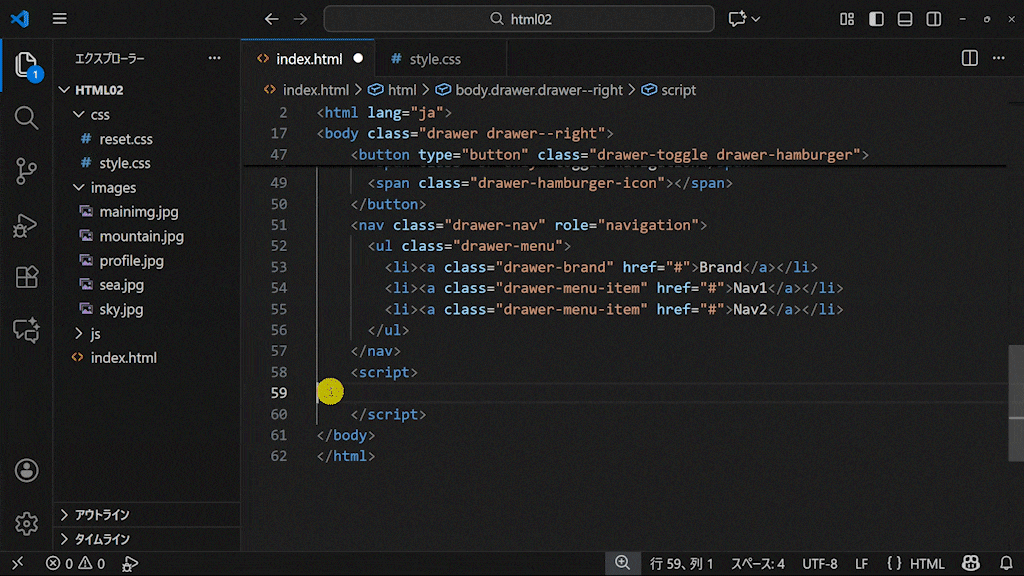Toggle the bottom panel visibility

click(905, 19)
